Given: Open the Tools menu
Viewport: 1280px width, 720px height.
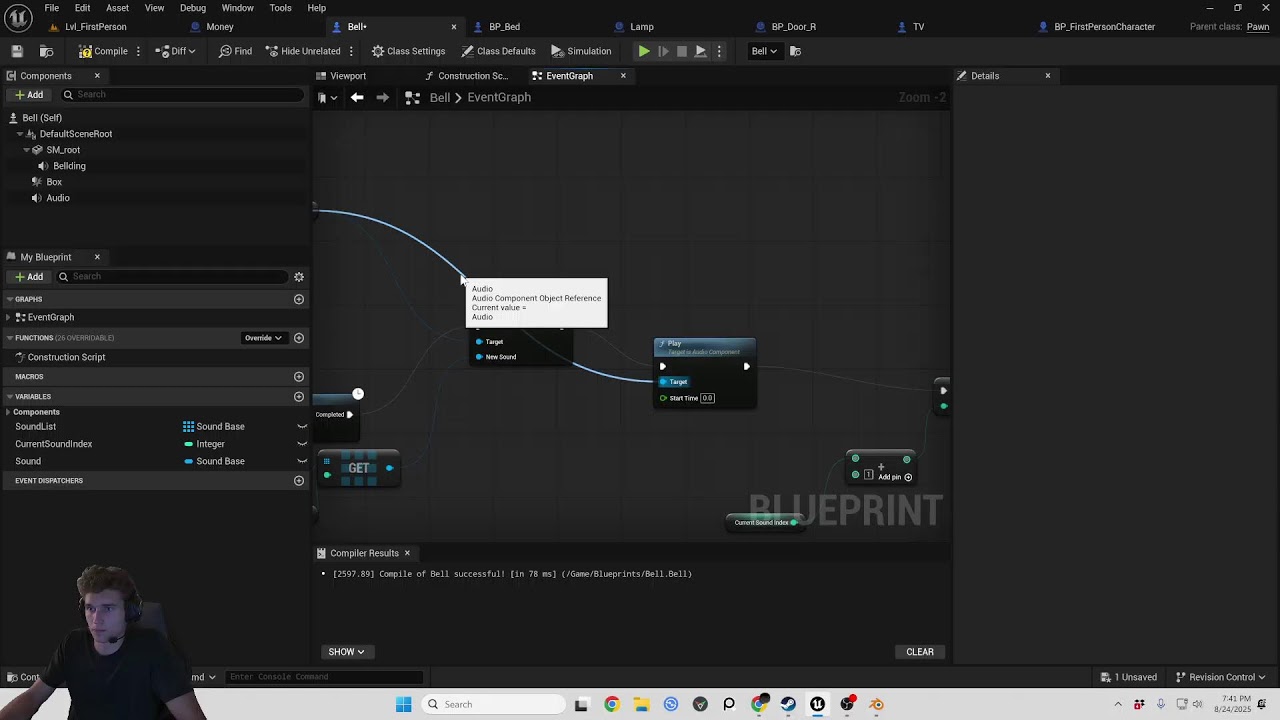Looking at the screenshot, I should coord(280,8).
